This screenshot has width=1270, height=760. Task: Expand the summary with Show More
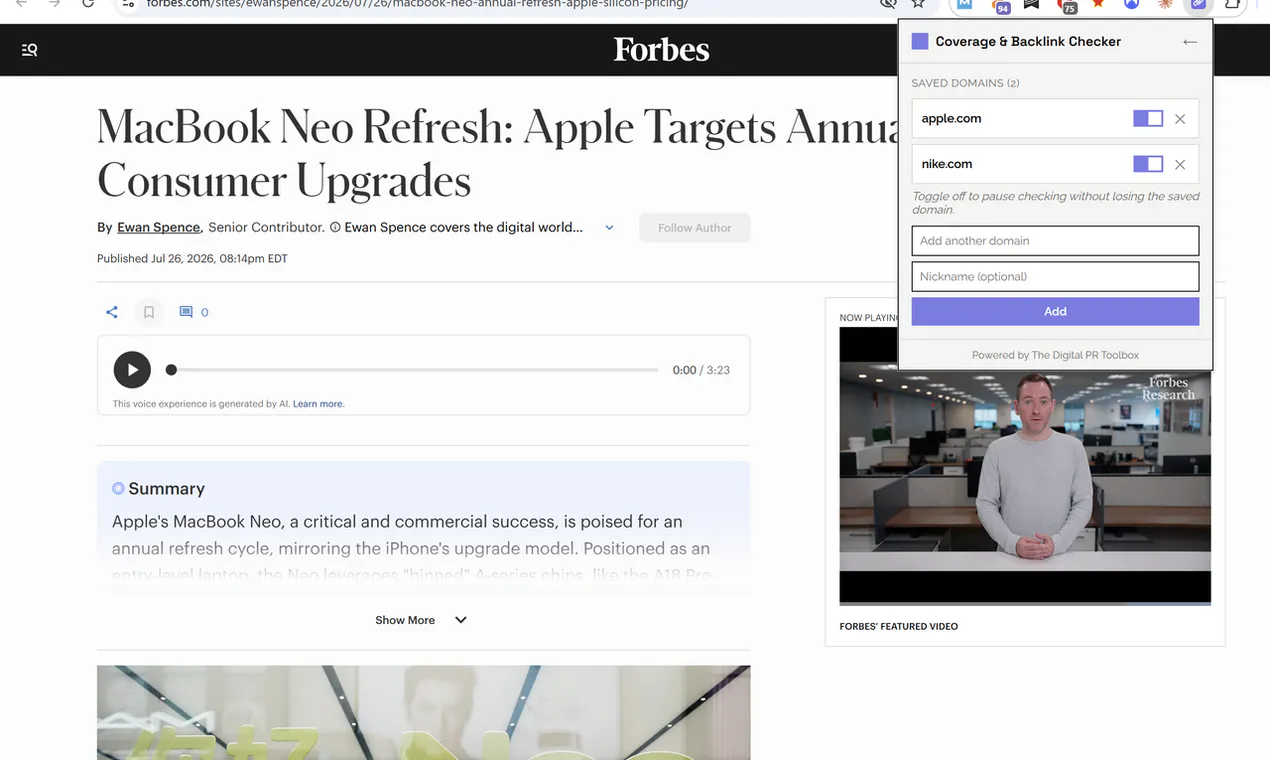(421, 620)
